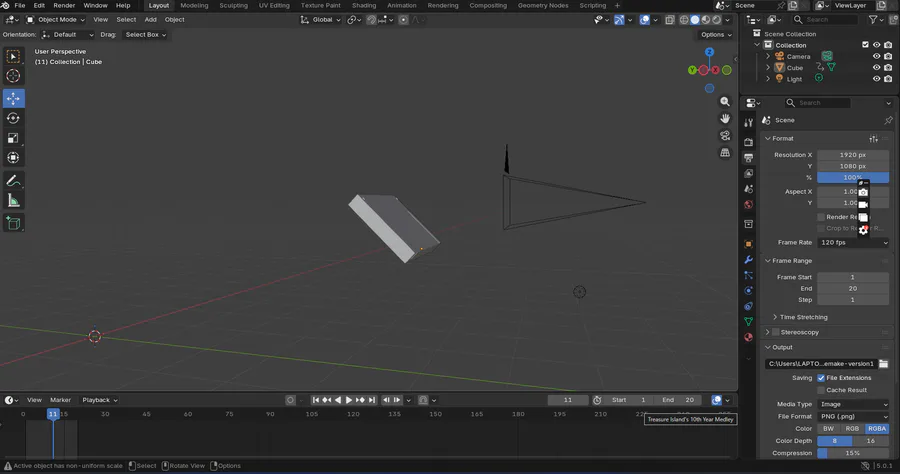900x474 pixels.
Task: Open the Object properties tab
Action: (748, 244)
